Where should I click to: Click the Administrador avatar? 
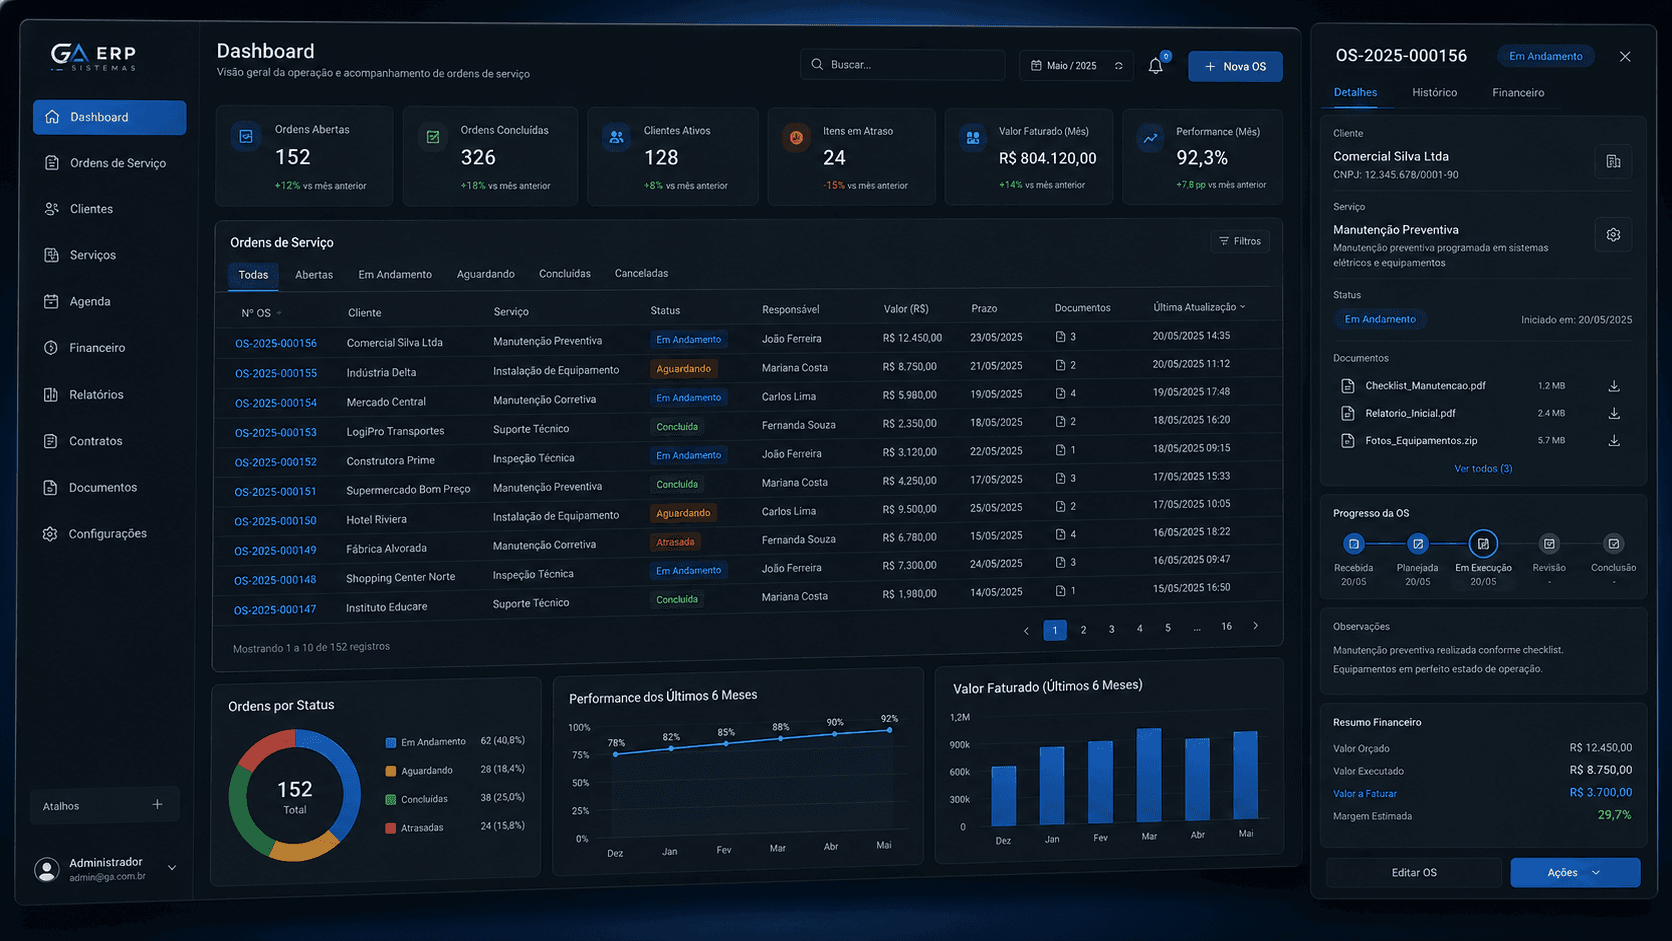coord(47,869)
